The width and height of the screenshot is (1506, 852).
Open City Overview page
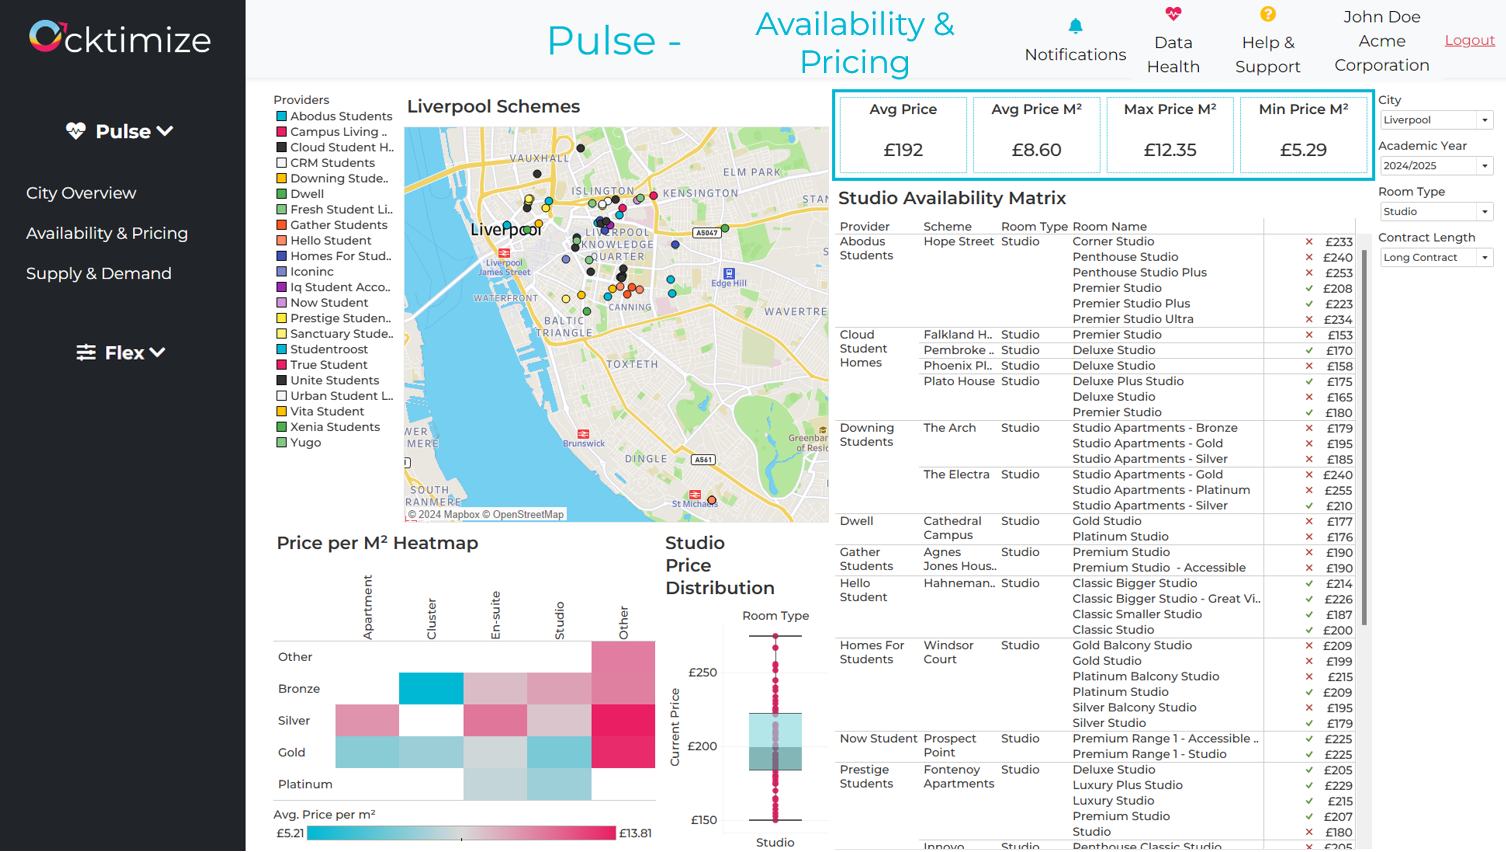coord(81,193)
